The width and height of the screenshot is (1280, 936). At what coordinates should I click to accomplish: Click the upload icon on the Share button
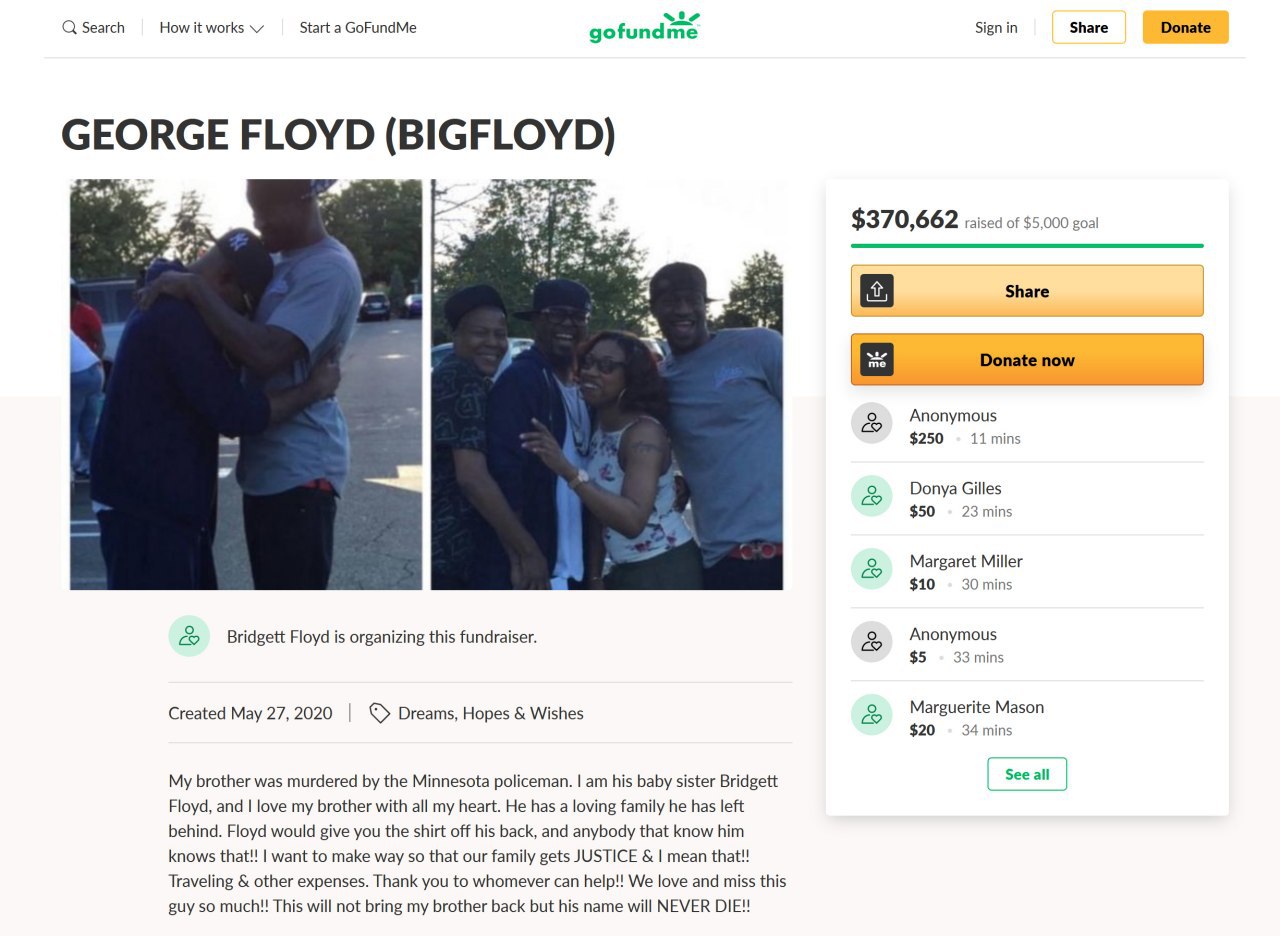(877, 291)
